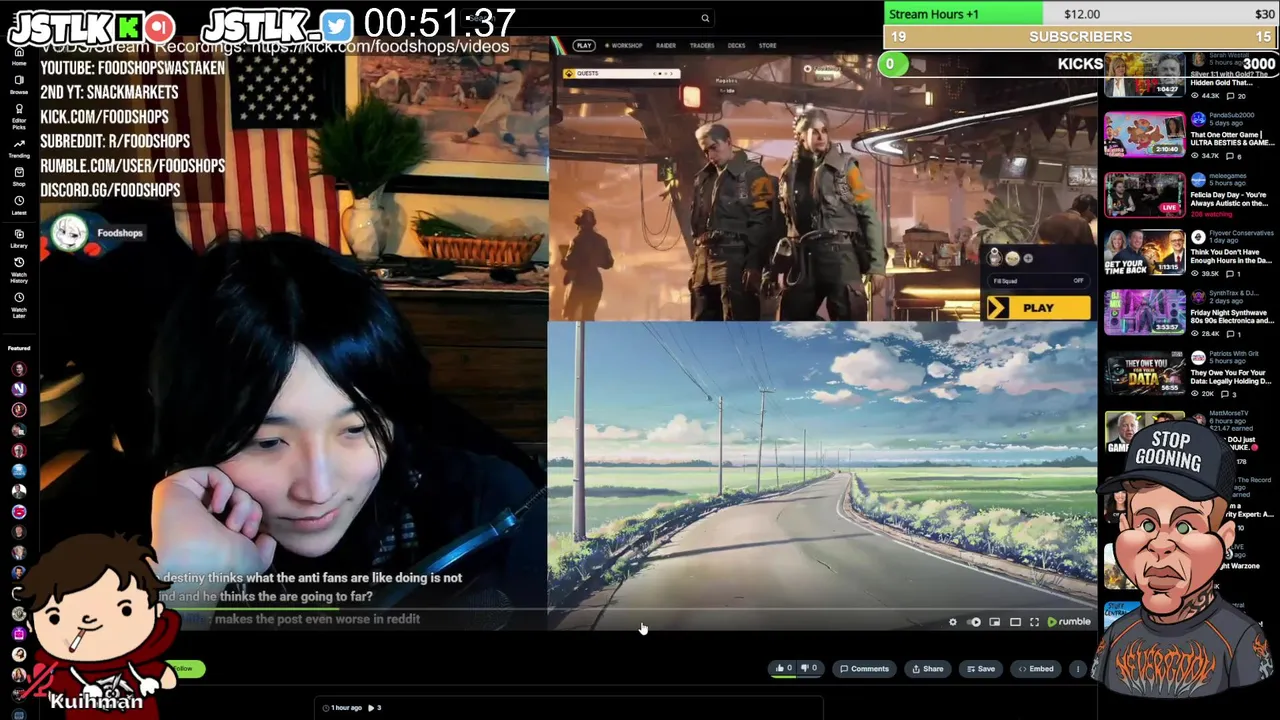Open Watch History in the sidebar
The image size is (1280, 720).
click(18, 271)
